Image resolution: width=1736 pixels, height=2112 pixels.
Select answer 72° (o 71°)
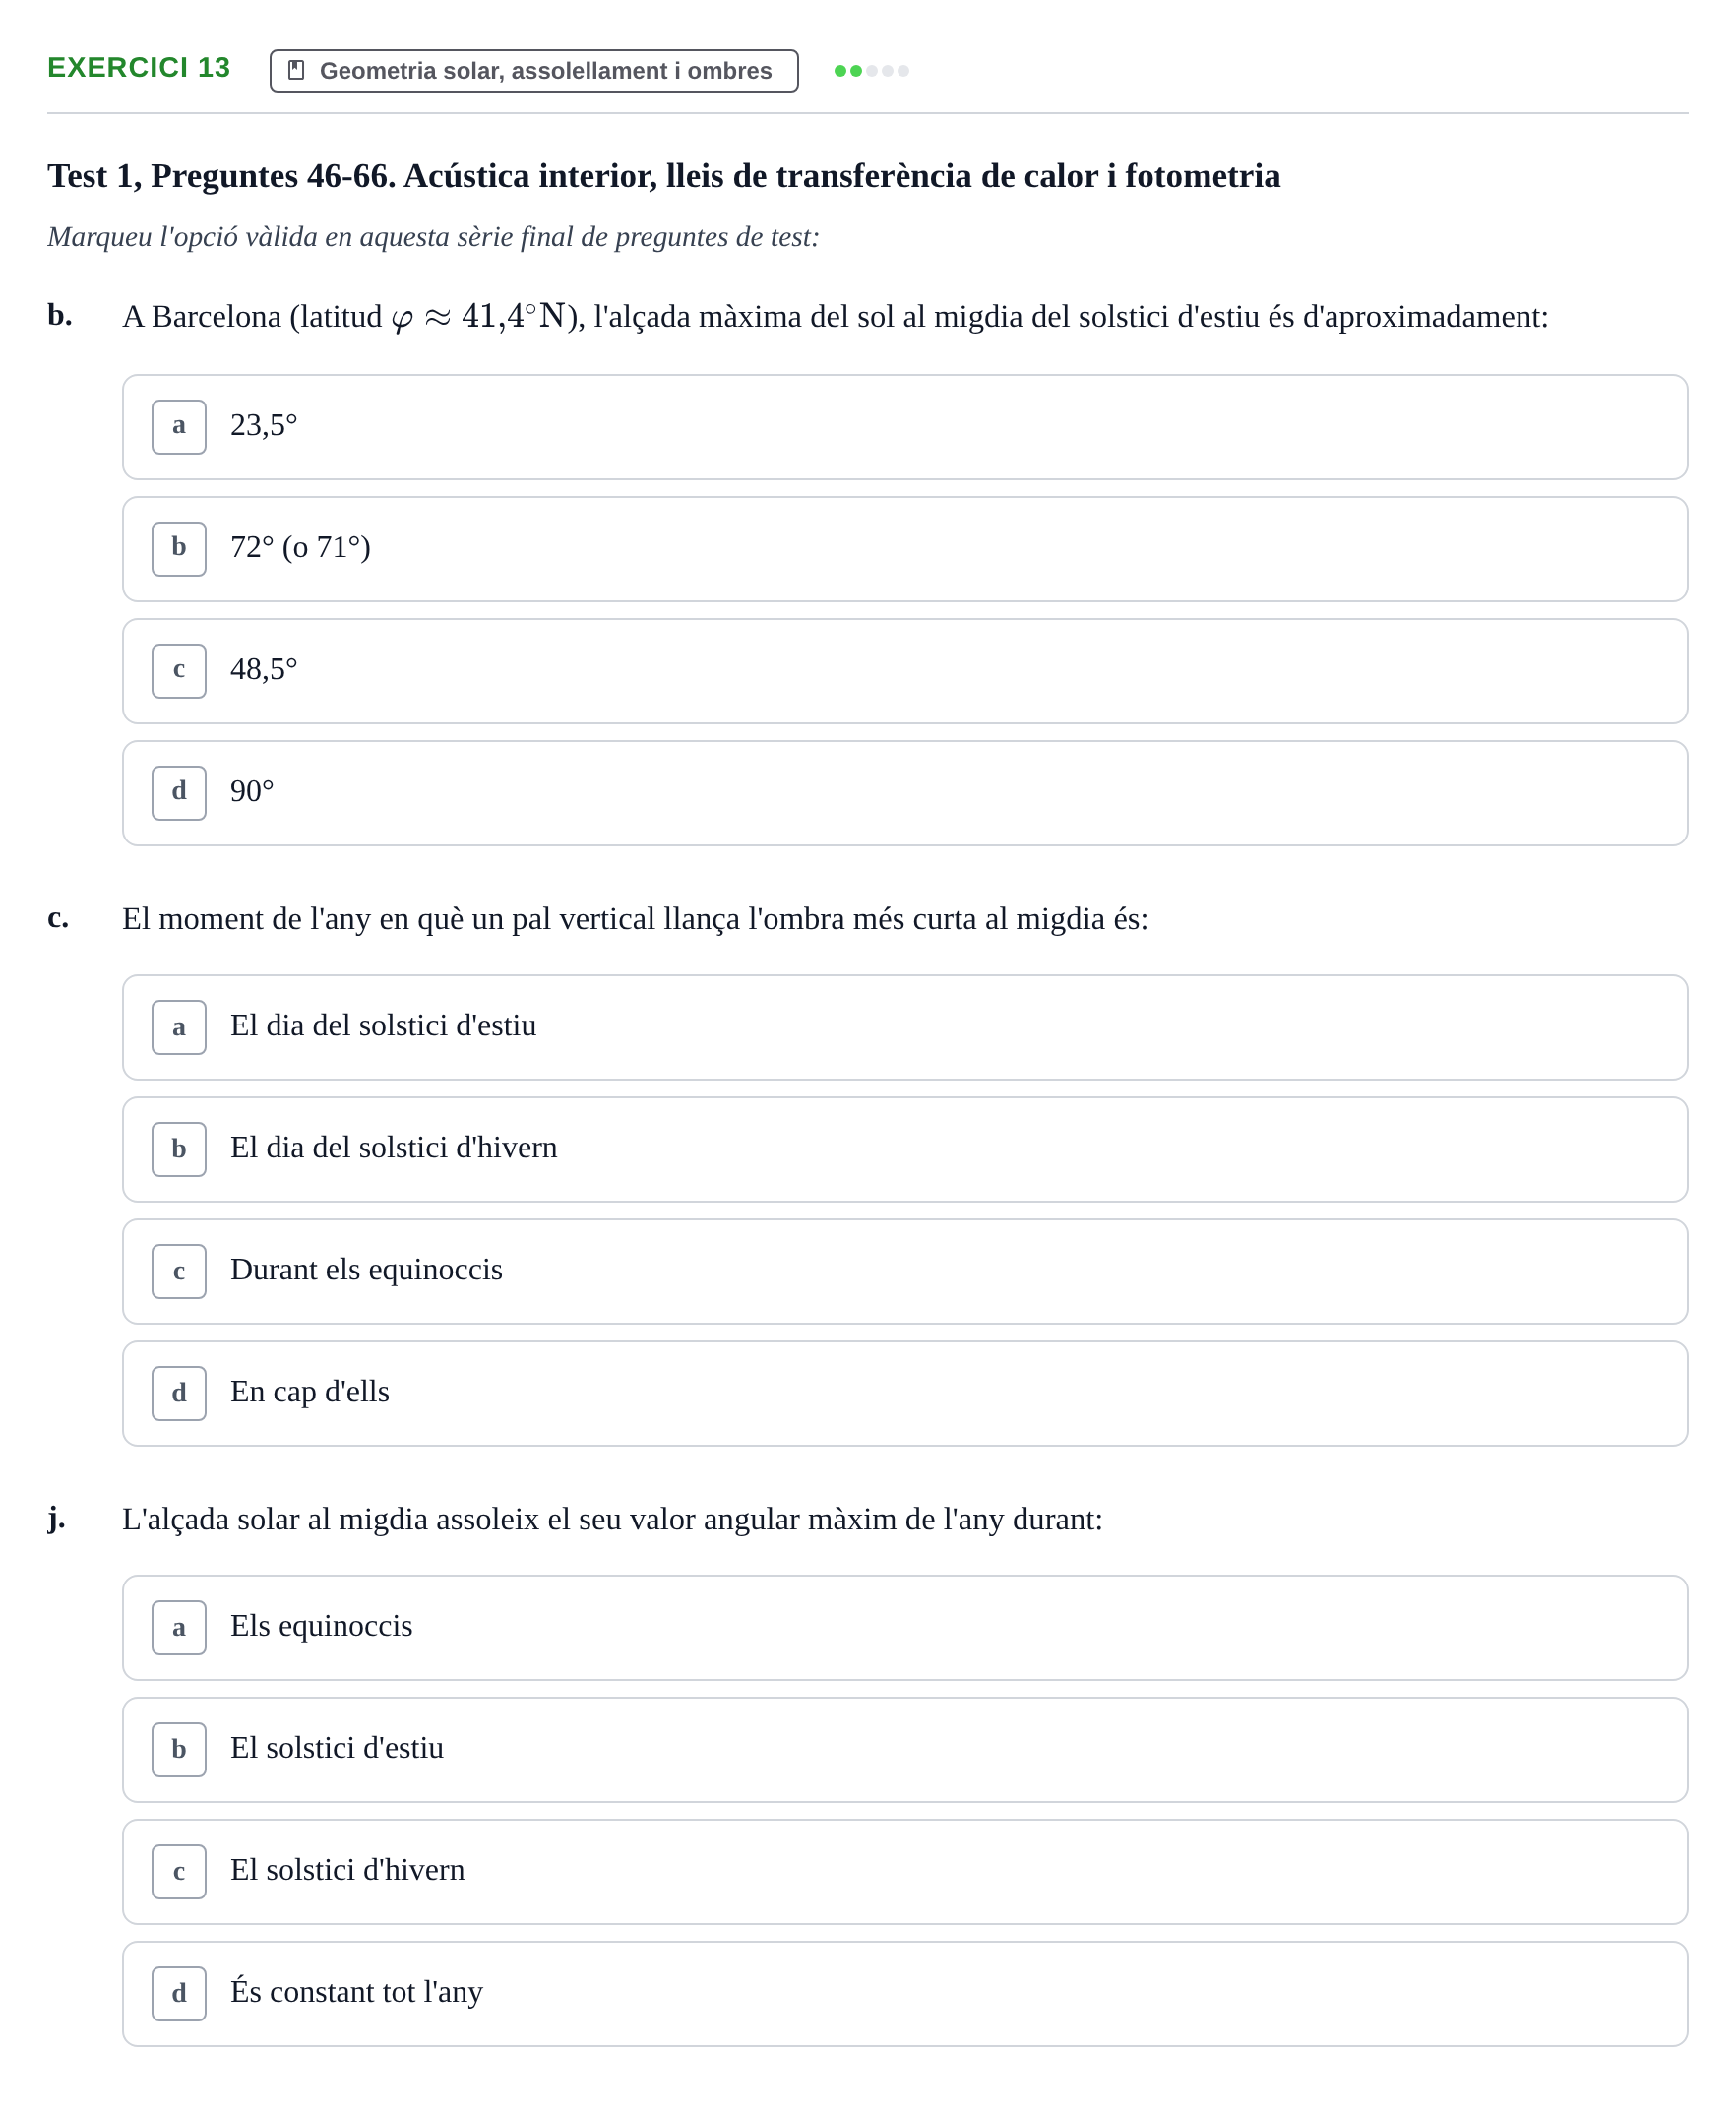click(905, 549)
